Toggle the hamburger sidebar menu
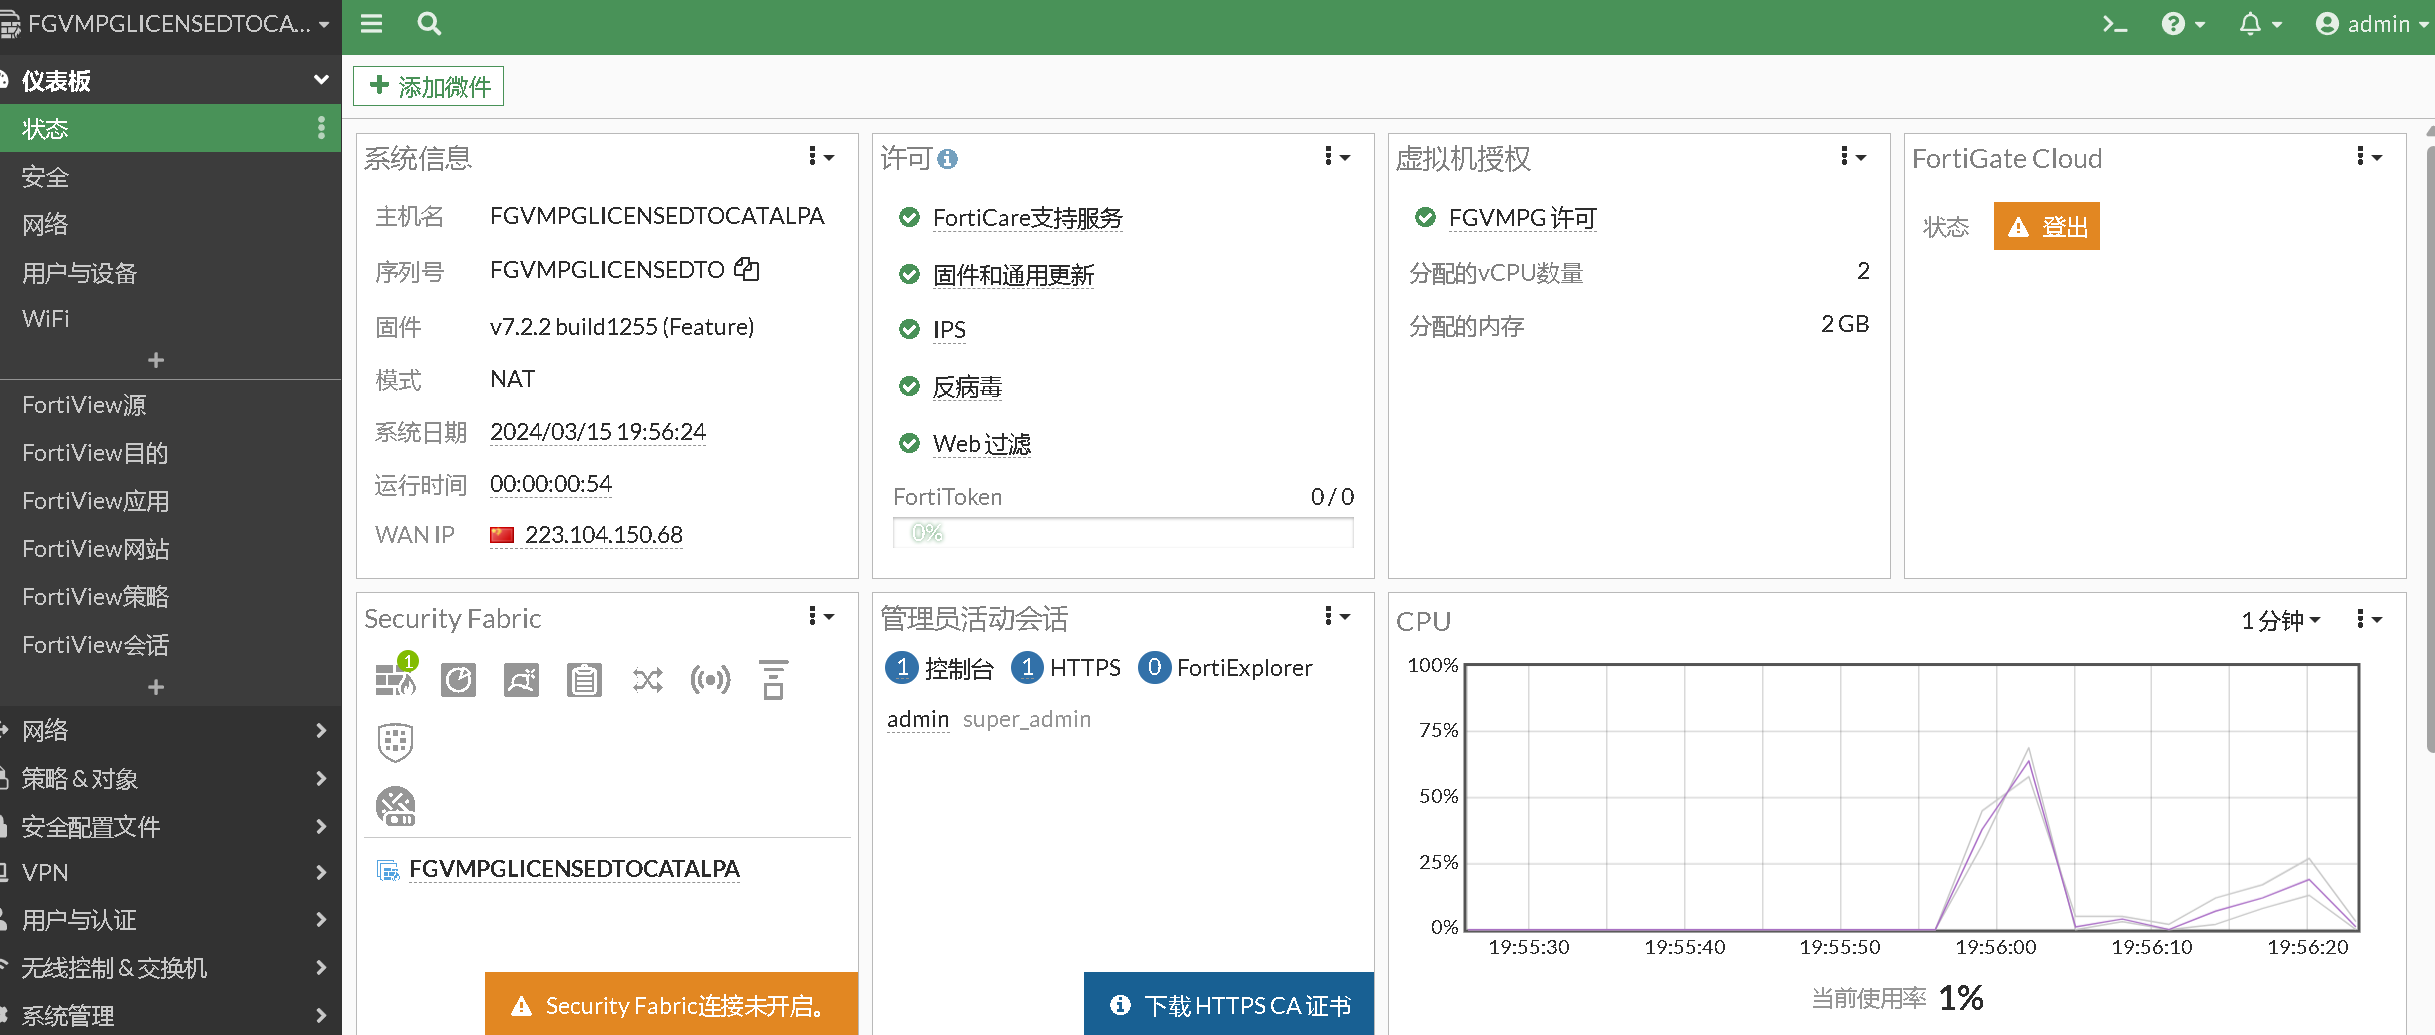Image resolution: width=2435 pixels, height=1035 pixels. coord(372,24)
